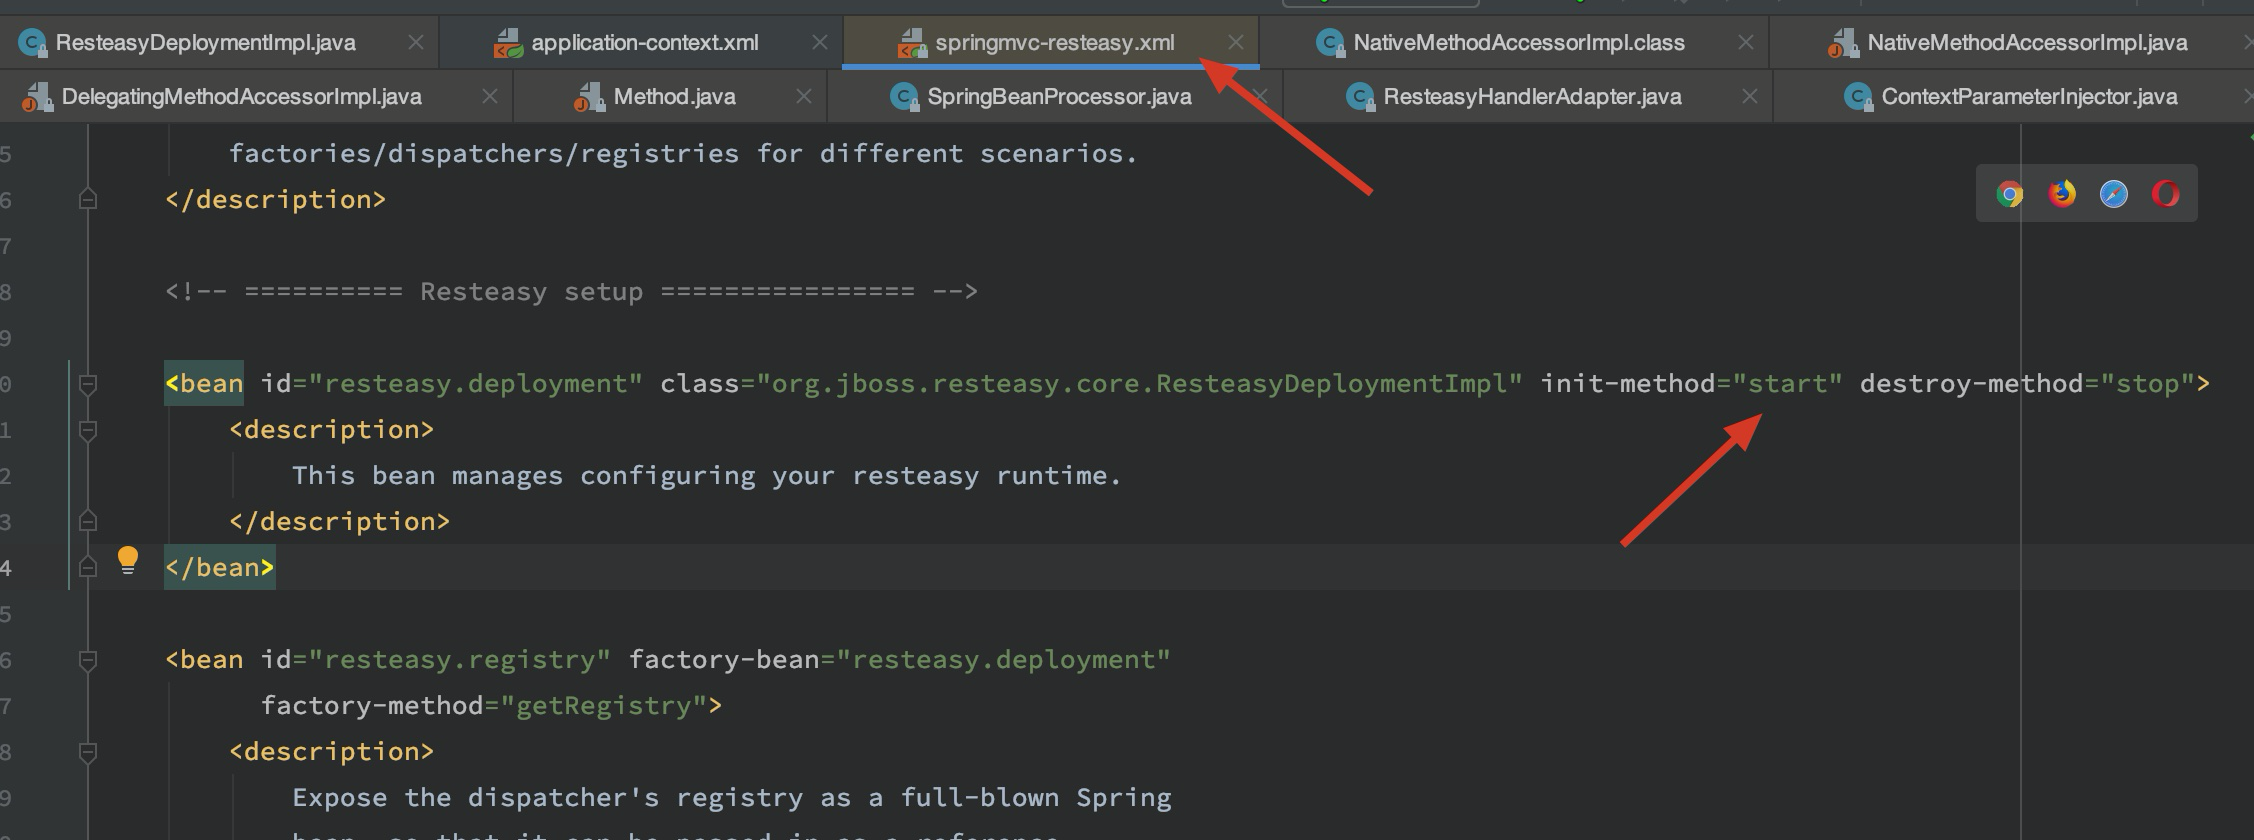
Task: Click the yellow intention lightbulb icon
Action: tap(128, 561)
